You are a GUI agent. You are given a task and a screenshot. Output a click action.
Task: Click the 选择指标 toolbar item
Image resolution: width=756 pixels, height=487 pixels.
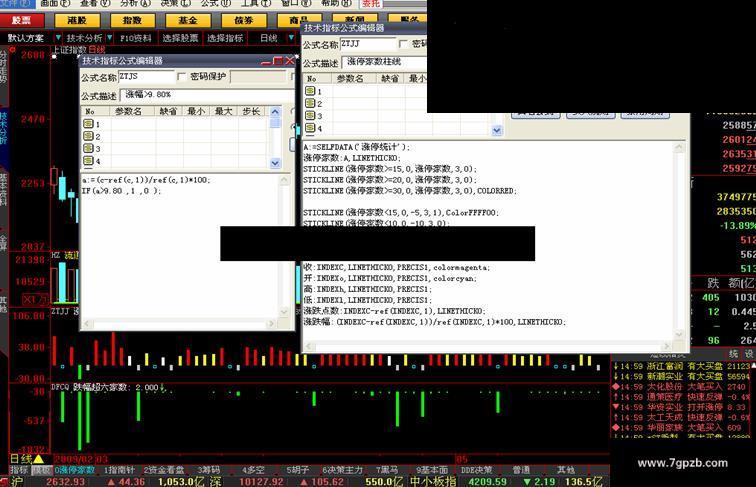(x=225, y=38)
